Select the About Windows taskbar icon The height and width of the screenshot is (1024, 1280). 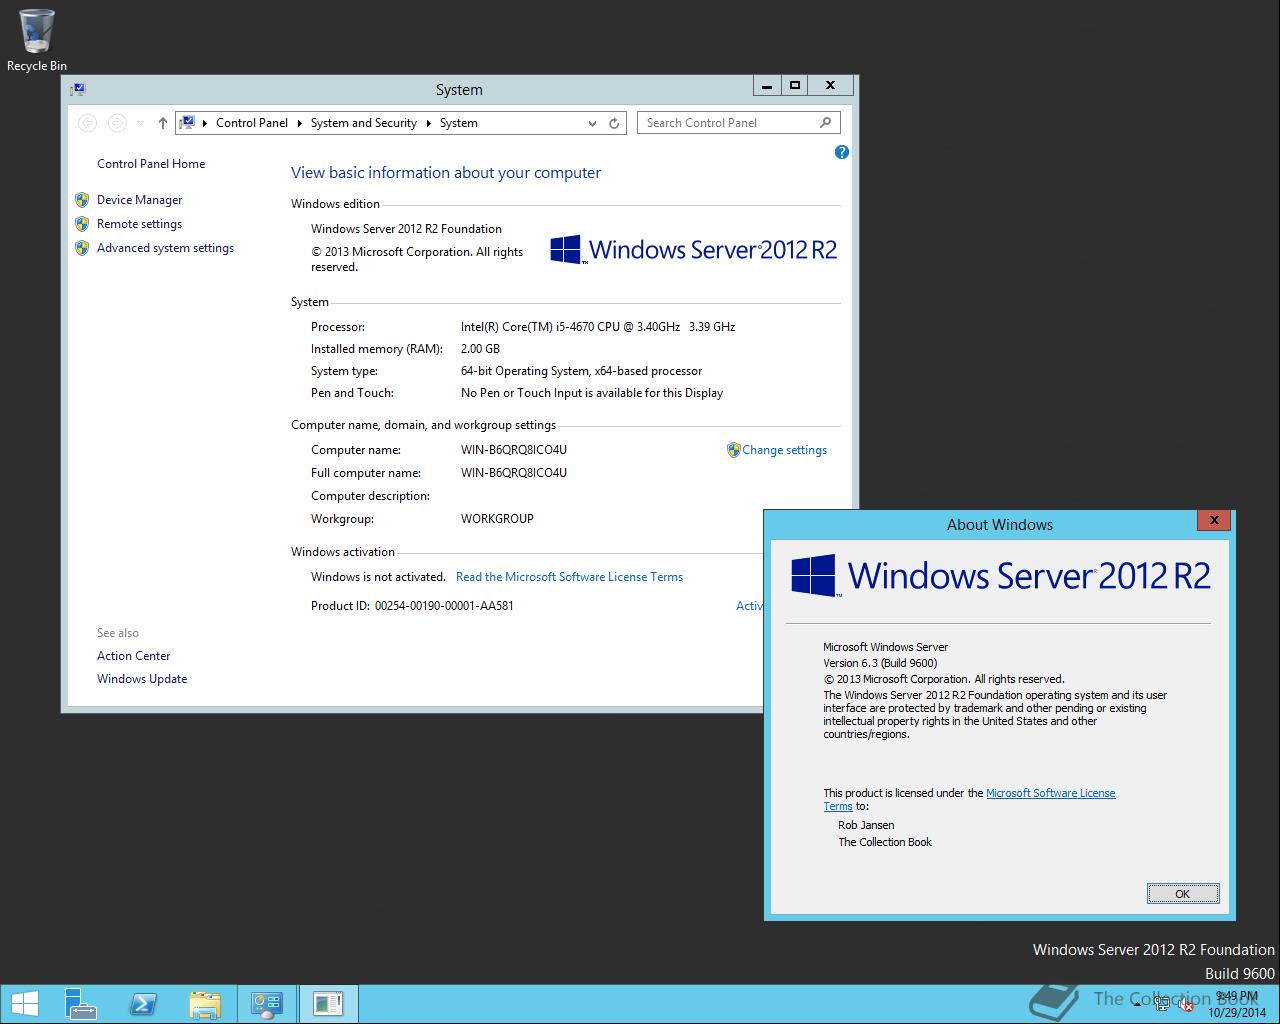coord(328,1004)
